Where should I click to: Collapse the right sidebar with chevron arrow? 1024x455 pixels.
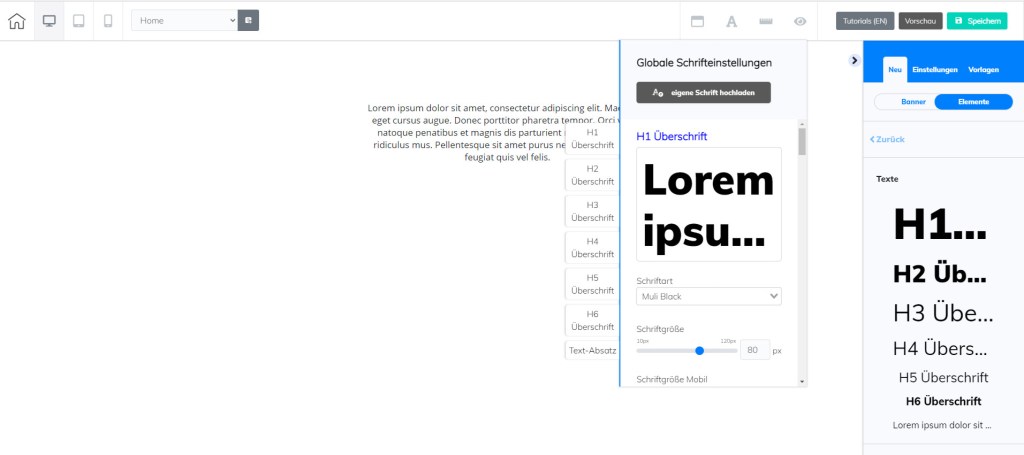[x=854, y=60]
